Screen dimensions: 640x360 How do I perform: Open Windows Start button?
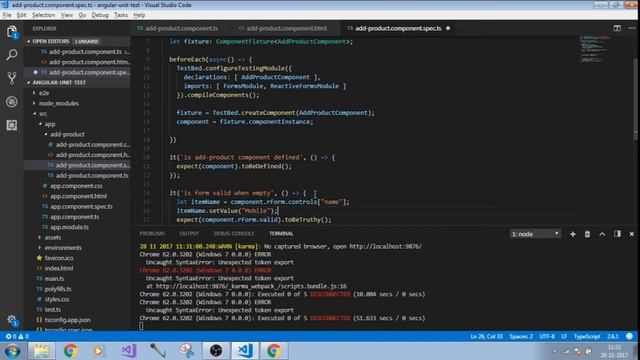pyautogui.click(x=13, y=351)
